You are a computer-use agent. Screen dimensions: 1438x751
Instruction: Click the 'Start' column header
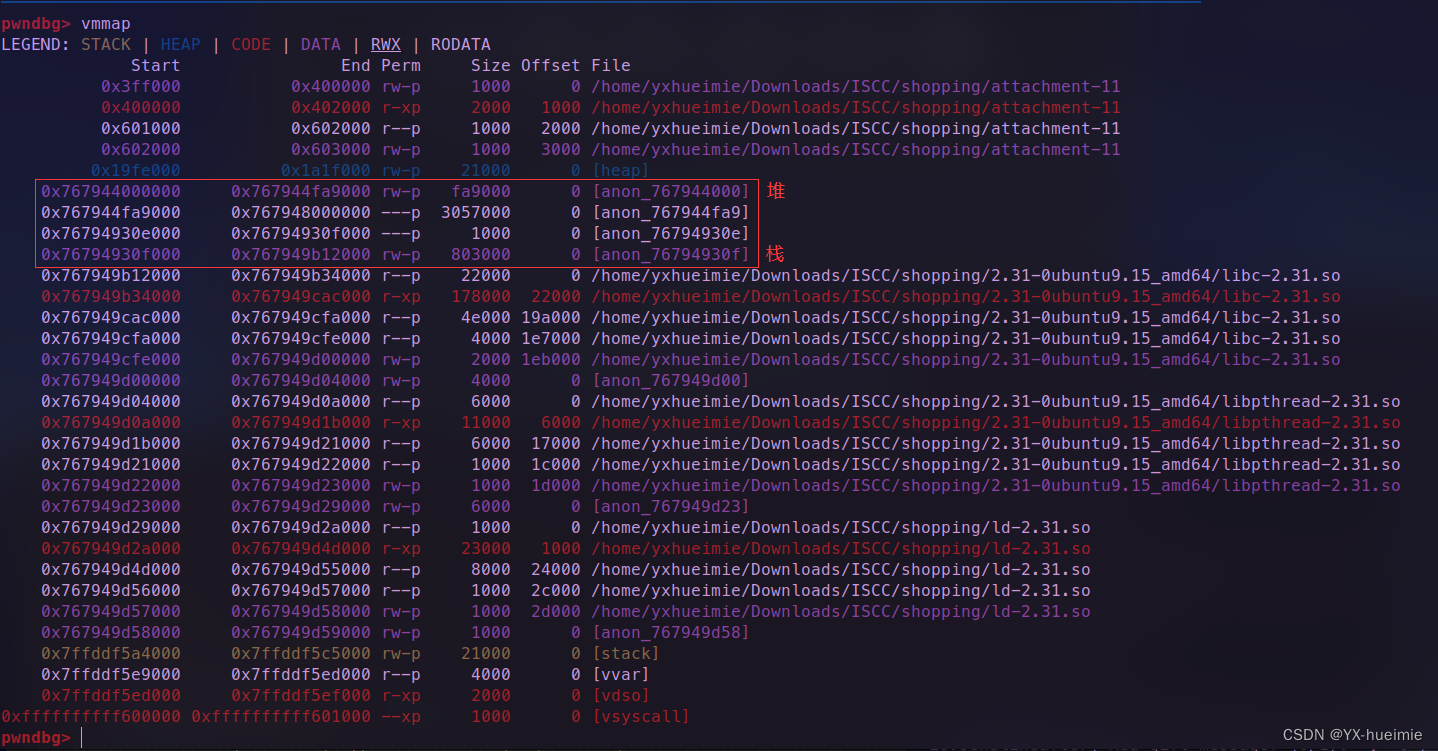point(156,65)
